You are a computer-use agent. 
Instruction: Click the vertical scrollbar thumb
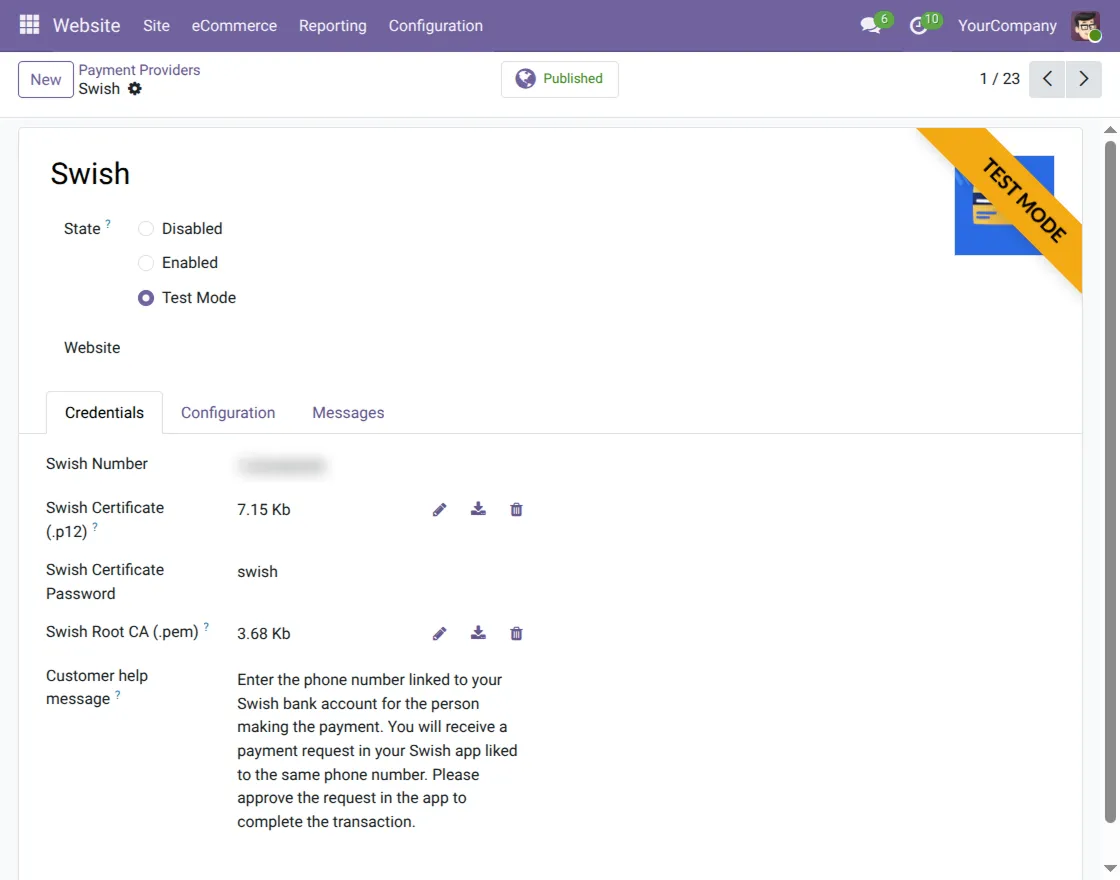1110,482
